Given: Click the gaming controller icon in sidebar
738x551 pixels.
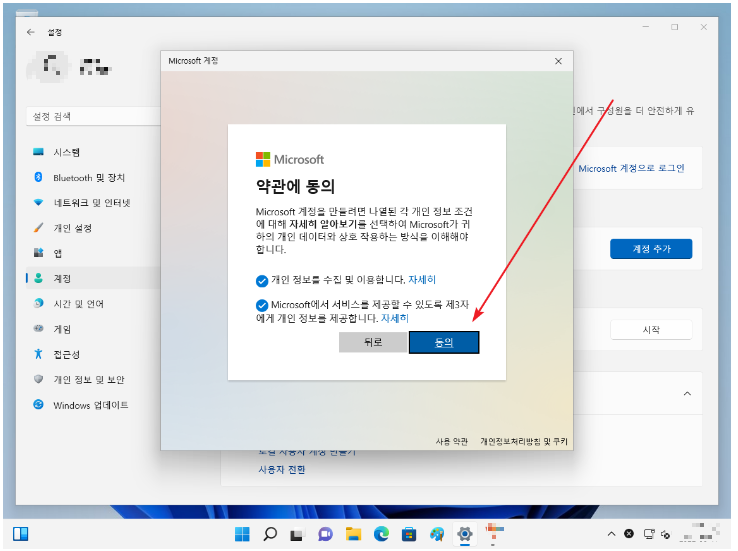Looking at the screenshot, I should pyautogui.click(x=39, y=328).
